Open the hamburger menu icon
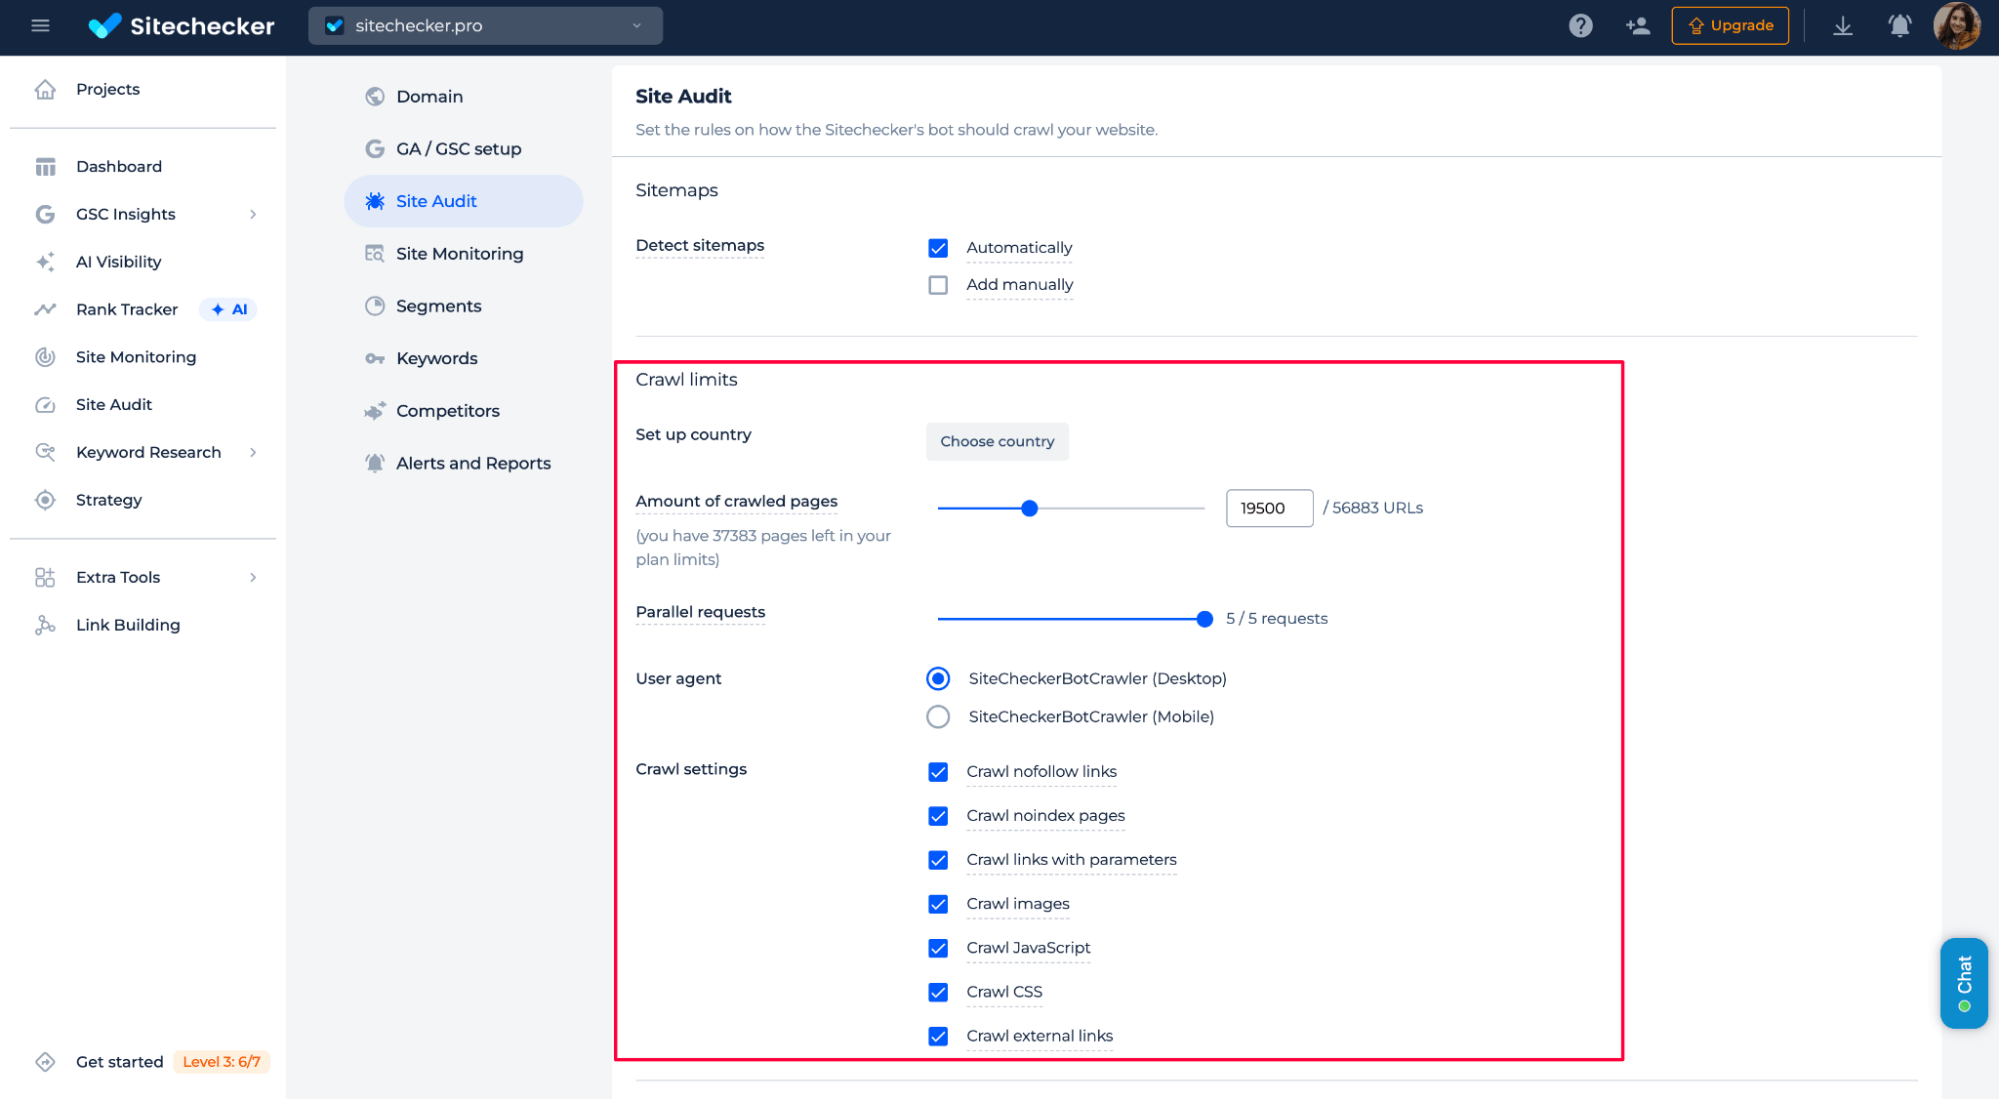This screenshot has width=1999, height=1100. tap(40, 25)
